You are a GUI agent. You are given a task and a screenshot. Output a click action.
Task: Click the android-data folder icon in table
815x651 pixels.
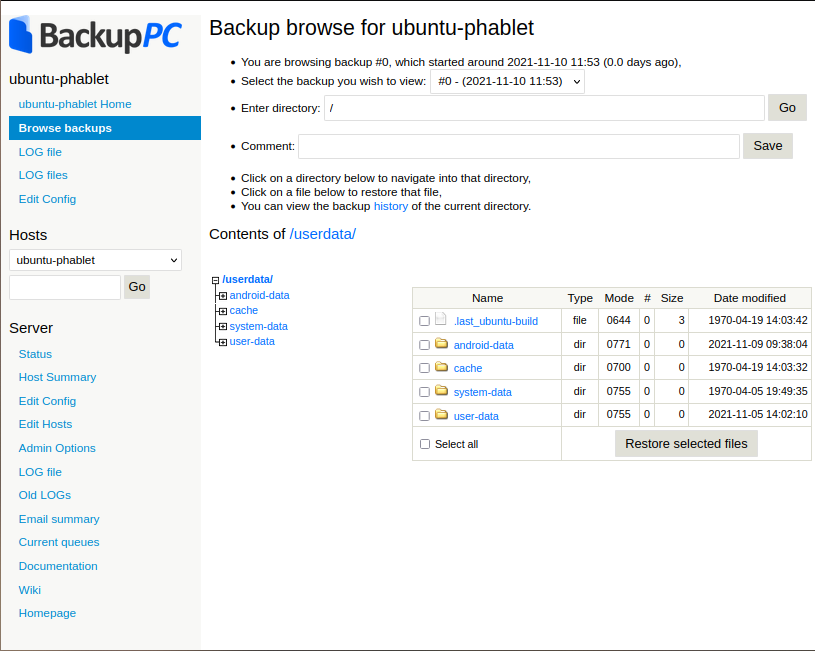click(441, 343)
